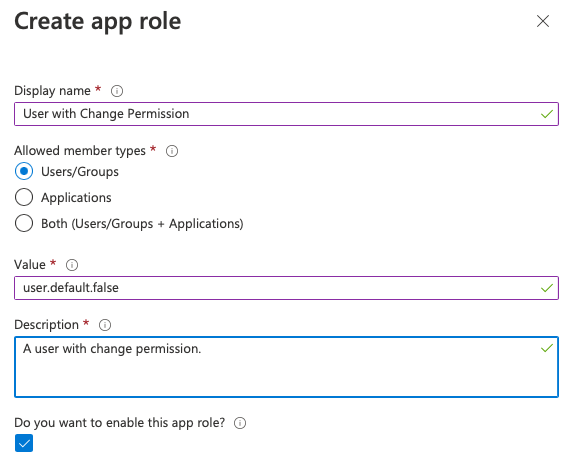
Task: Choose the Applications member type
Action: 24,197
